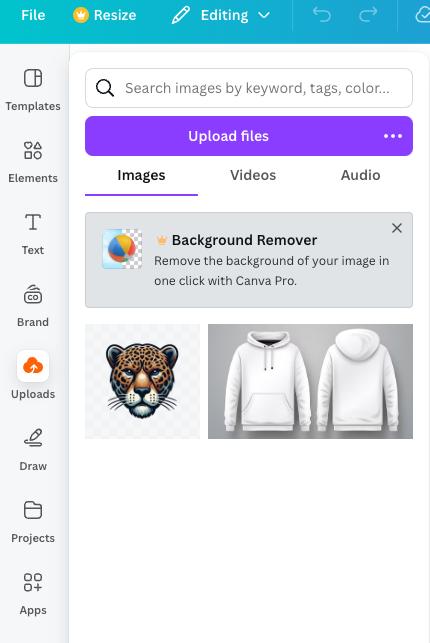Image resolution: width=430 pixels, height=643 pixels.
Task: Click Resize in the top bar
Action: (115, 16)
